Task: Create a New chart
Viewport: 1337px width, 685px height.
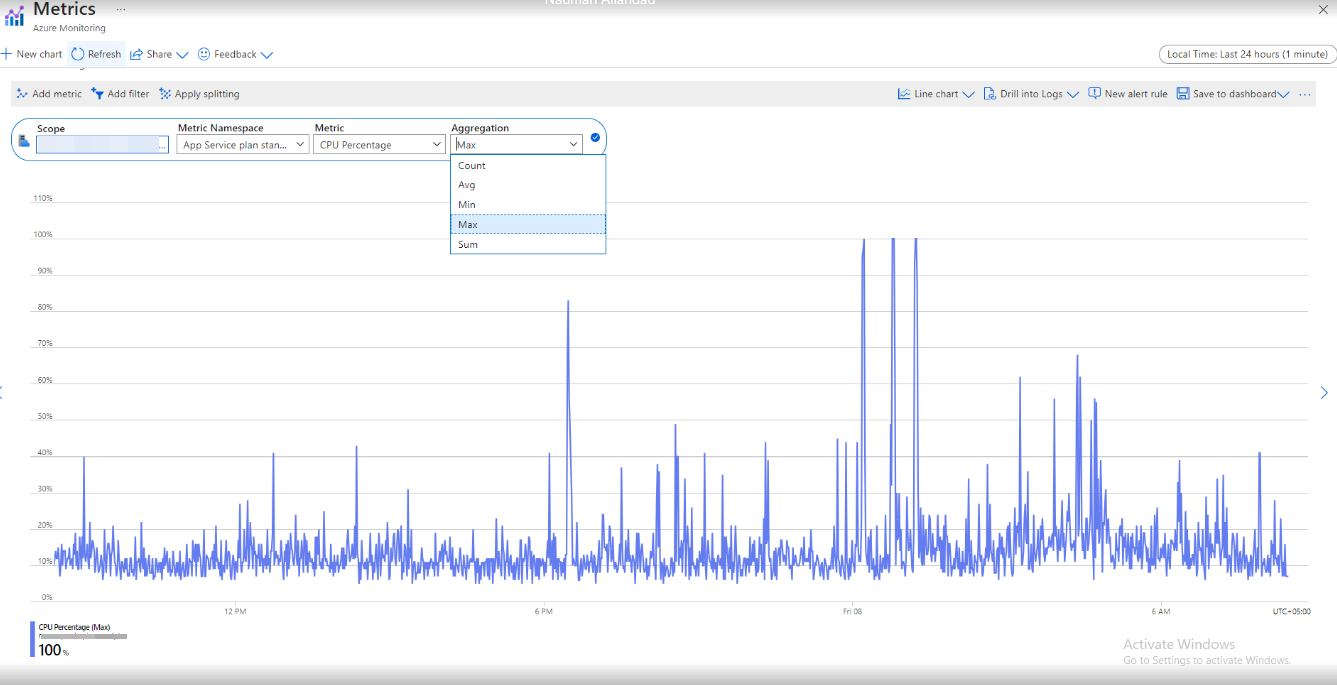Action: [x=32, y=54]
